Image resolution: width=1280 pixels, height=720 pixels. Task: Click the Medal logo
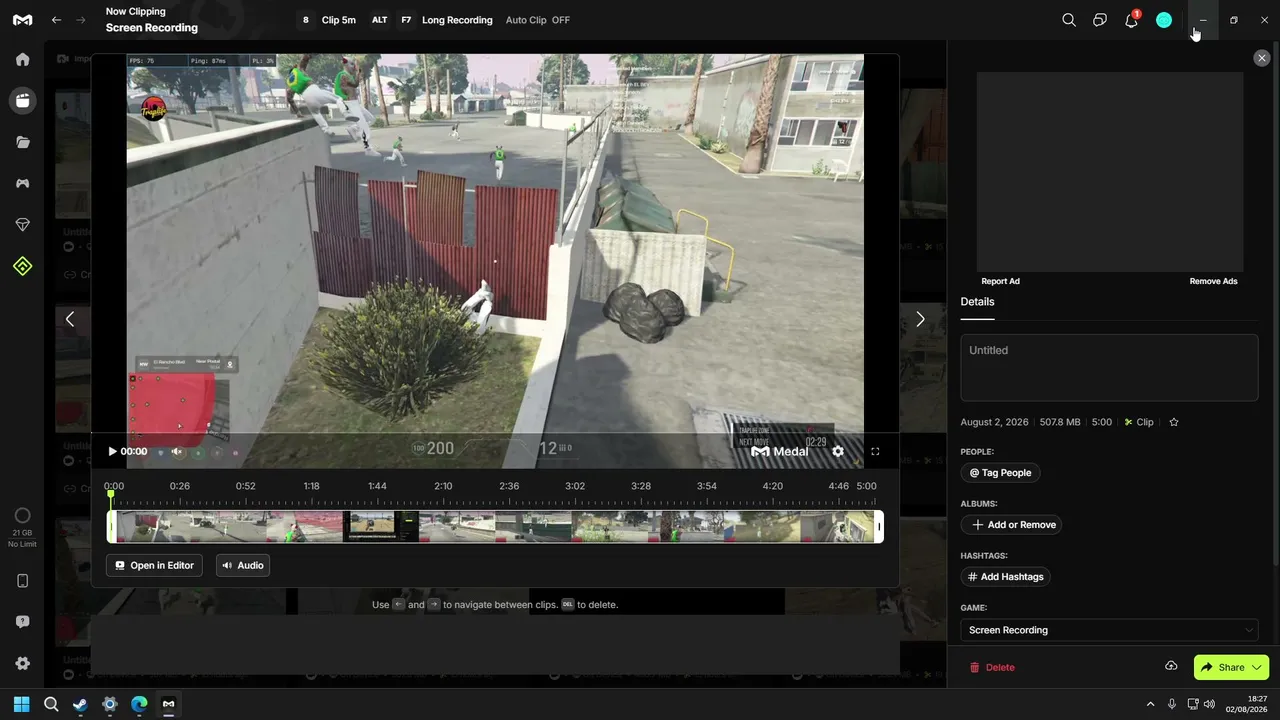pos(22,20)
